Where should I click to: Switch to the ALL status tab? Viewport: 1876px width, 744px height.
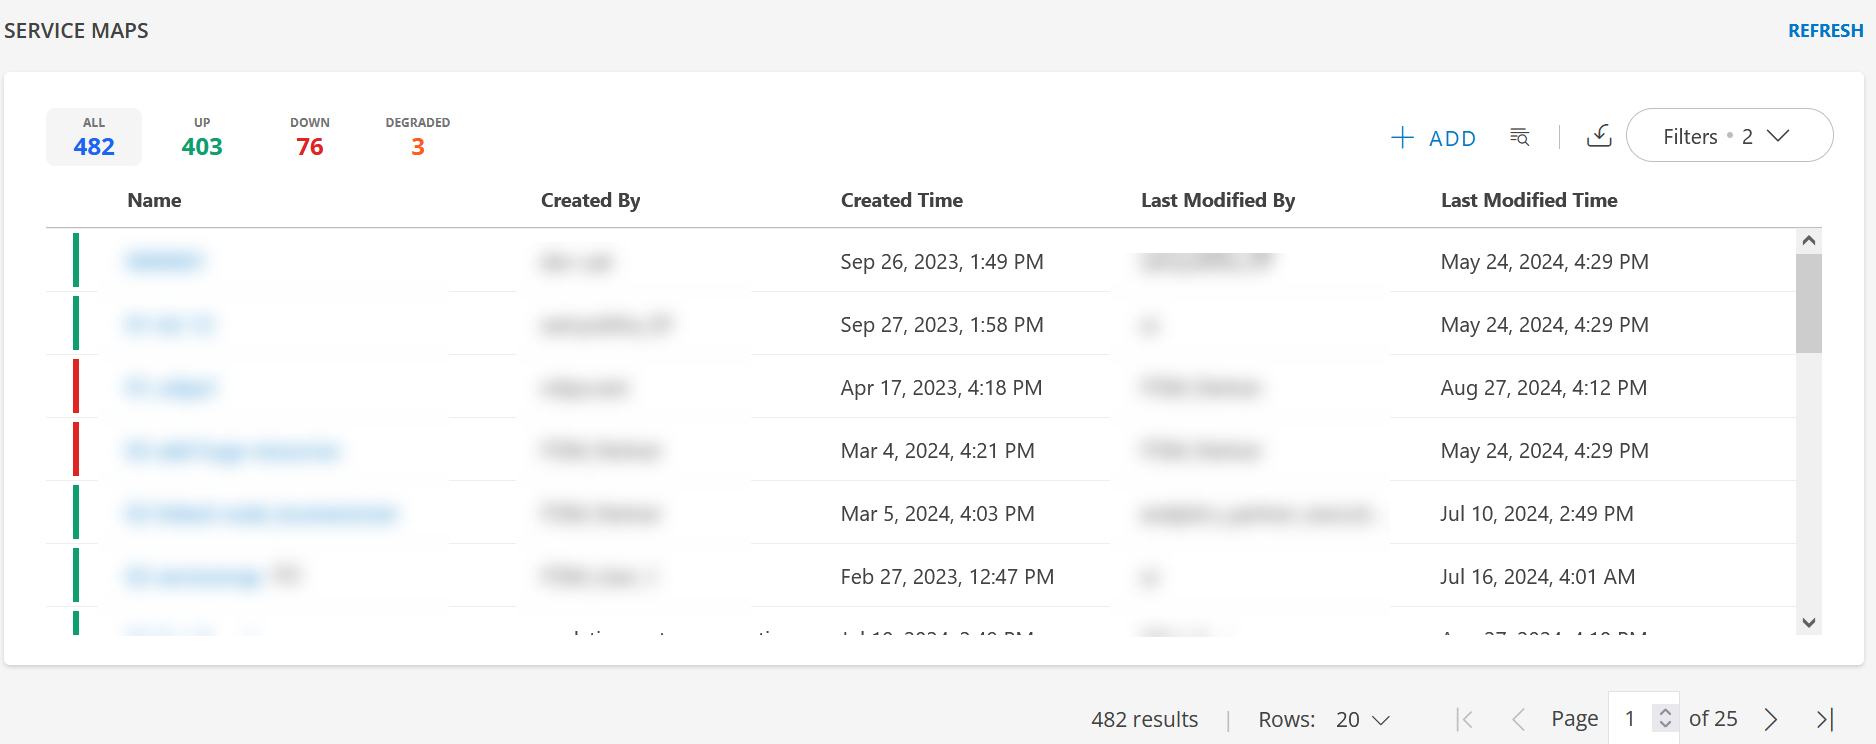click(93, 137)
